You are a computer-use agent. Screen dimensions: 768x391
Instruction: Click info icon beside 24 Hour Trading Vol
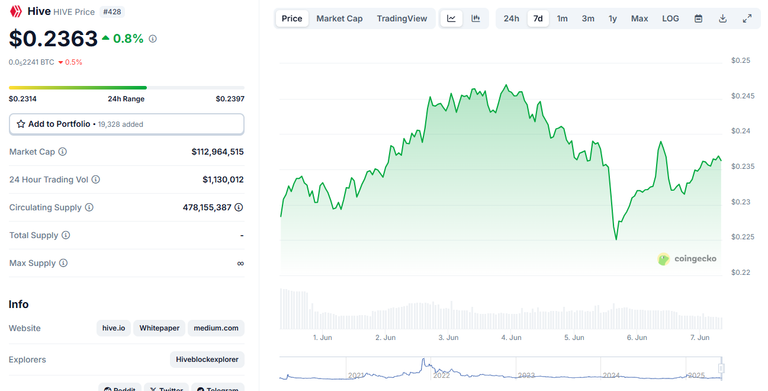[x=96, y=180]
